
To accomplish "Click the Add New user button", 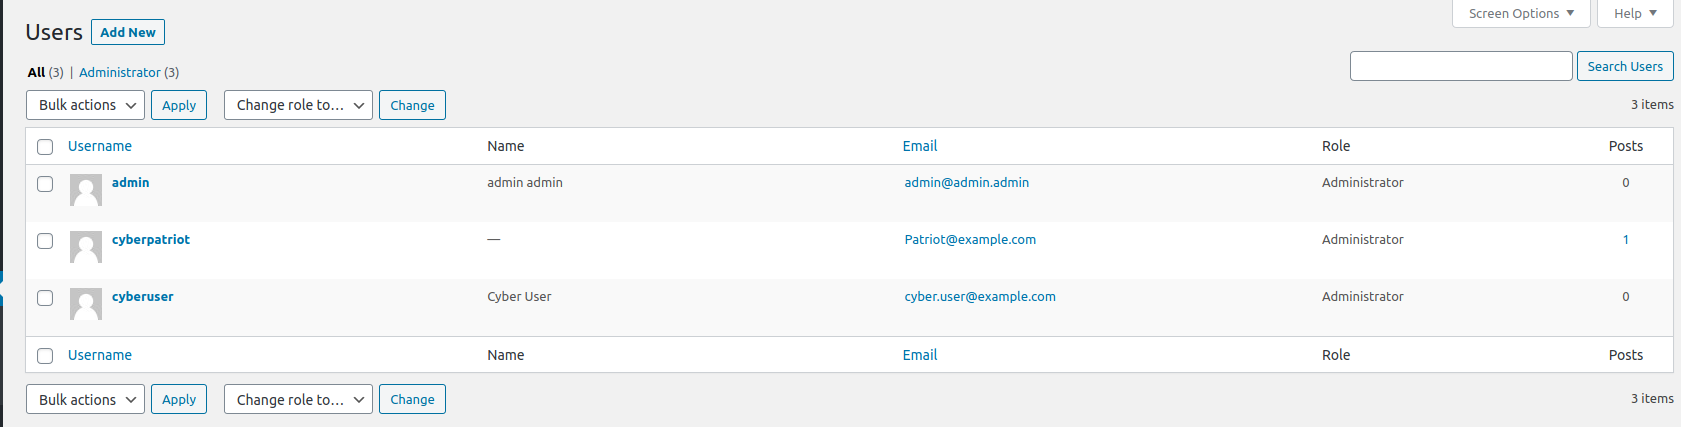I will 128,32.
